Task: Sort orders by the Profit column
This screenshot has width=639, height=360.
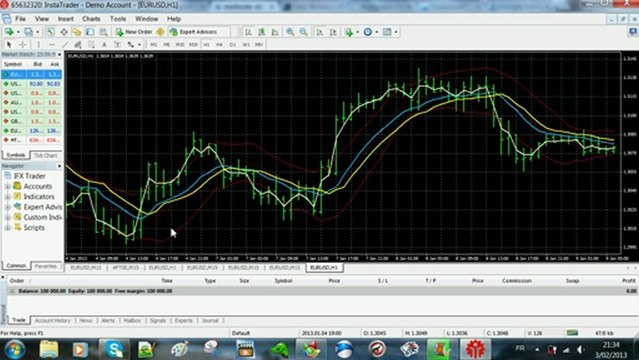Action: click(x=628, y=280)
